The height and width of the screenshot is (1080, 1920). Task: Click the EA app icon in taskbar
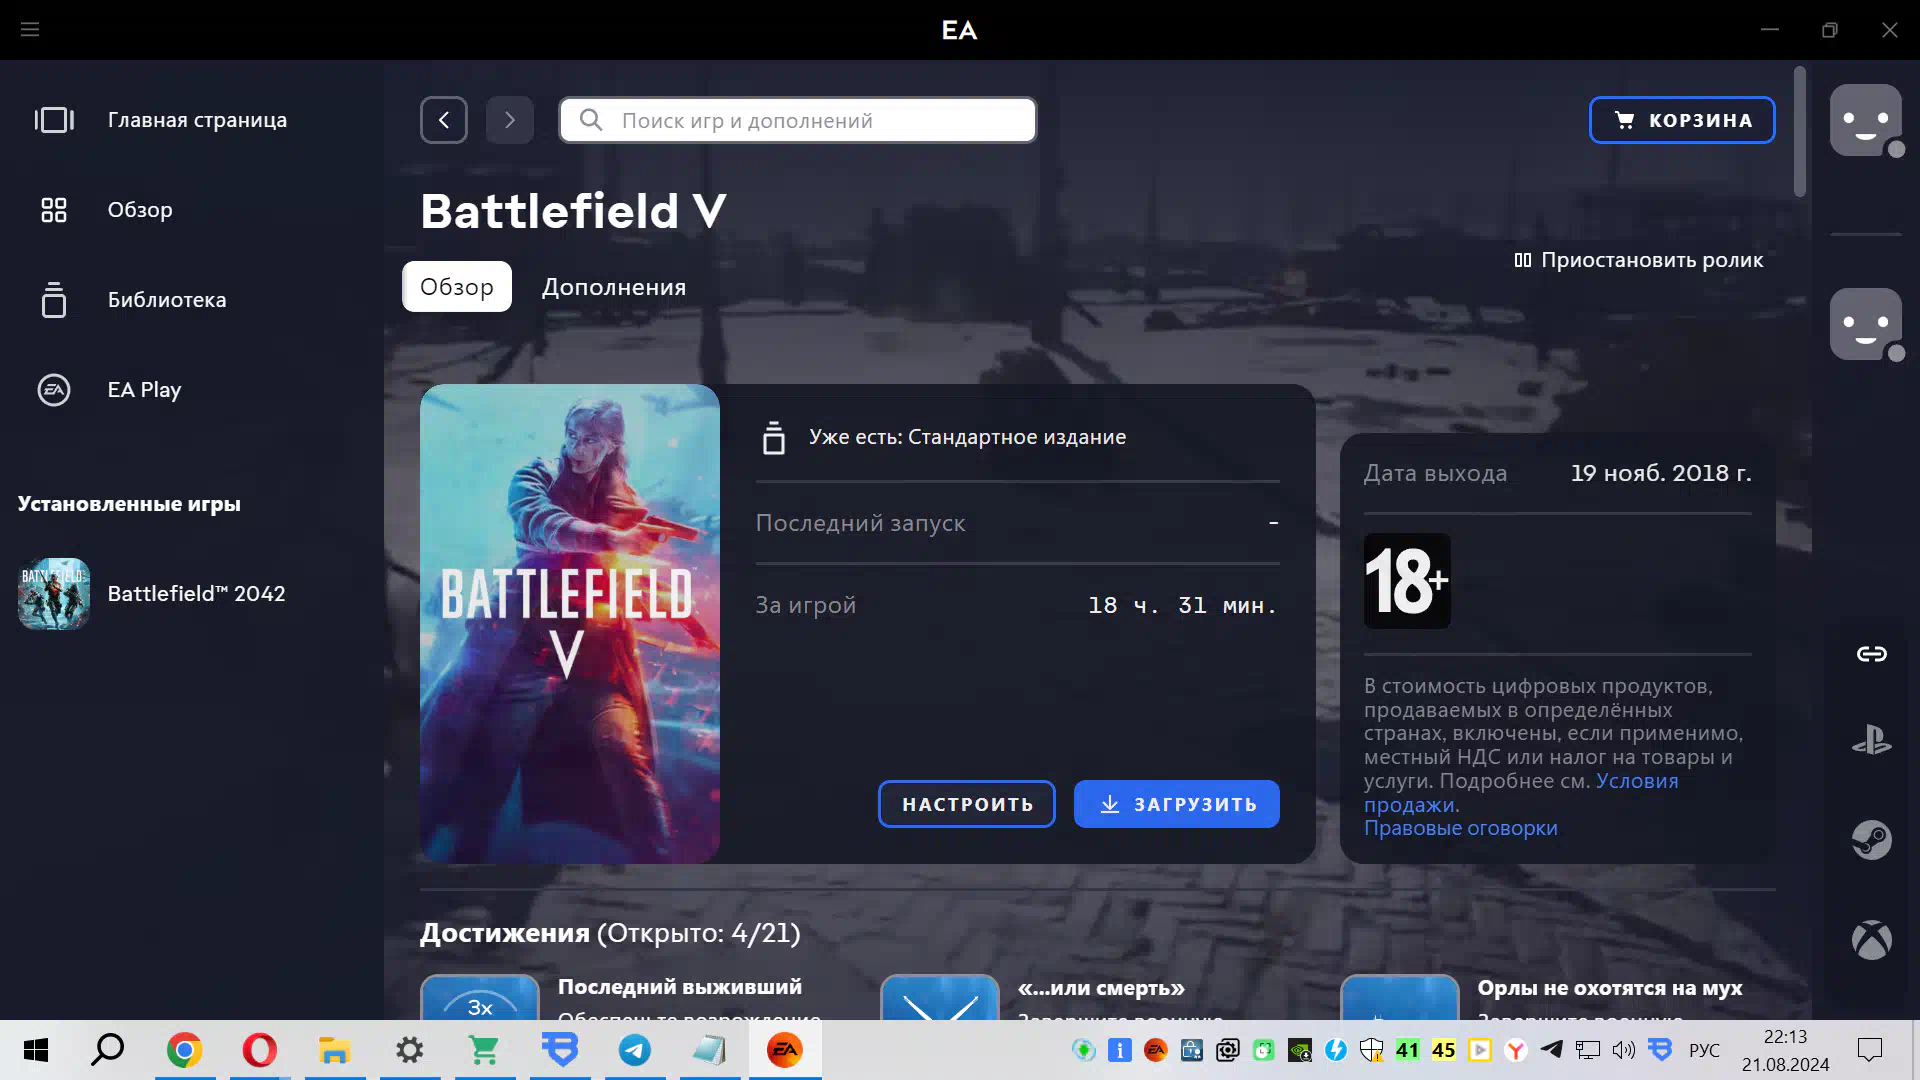[x=785, y=1050]
